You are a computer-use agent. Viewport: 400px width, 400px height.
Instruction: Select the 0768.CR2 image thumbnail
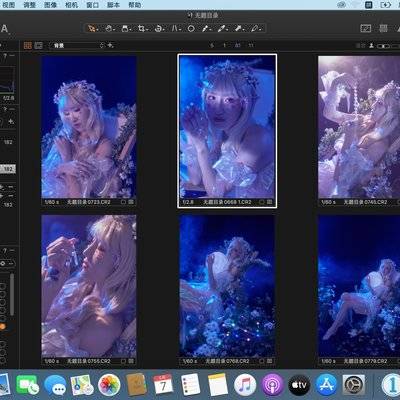click(x=227, y=286)
